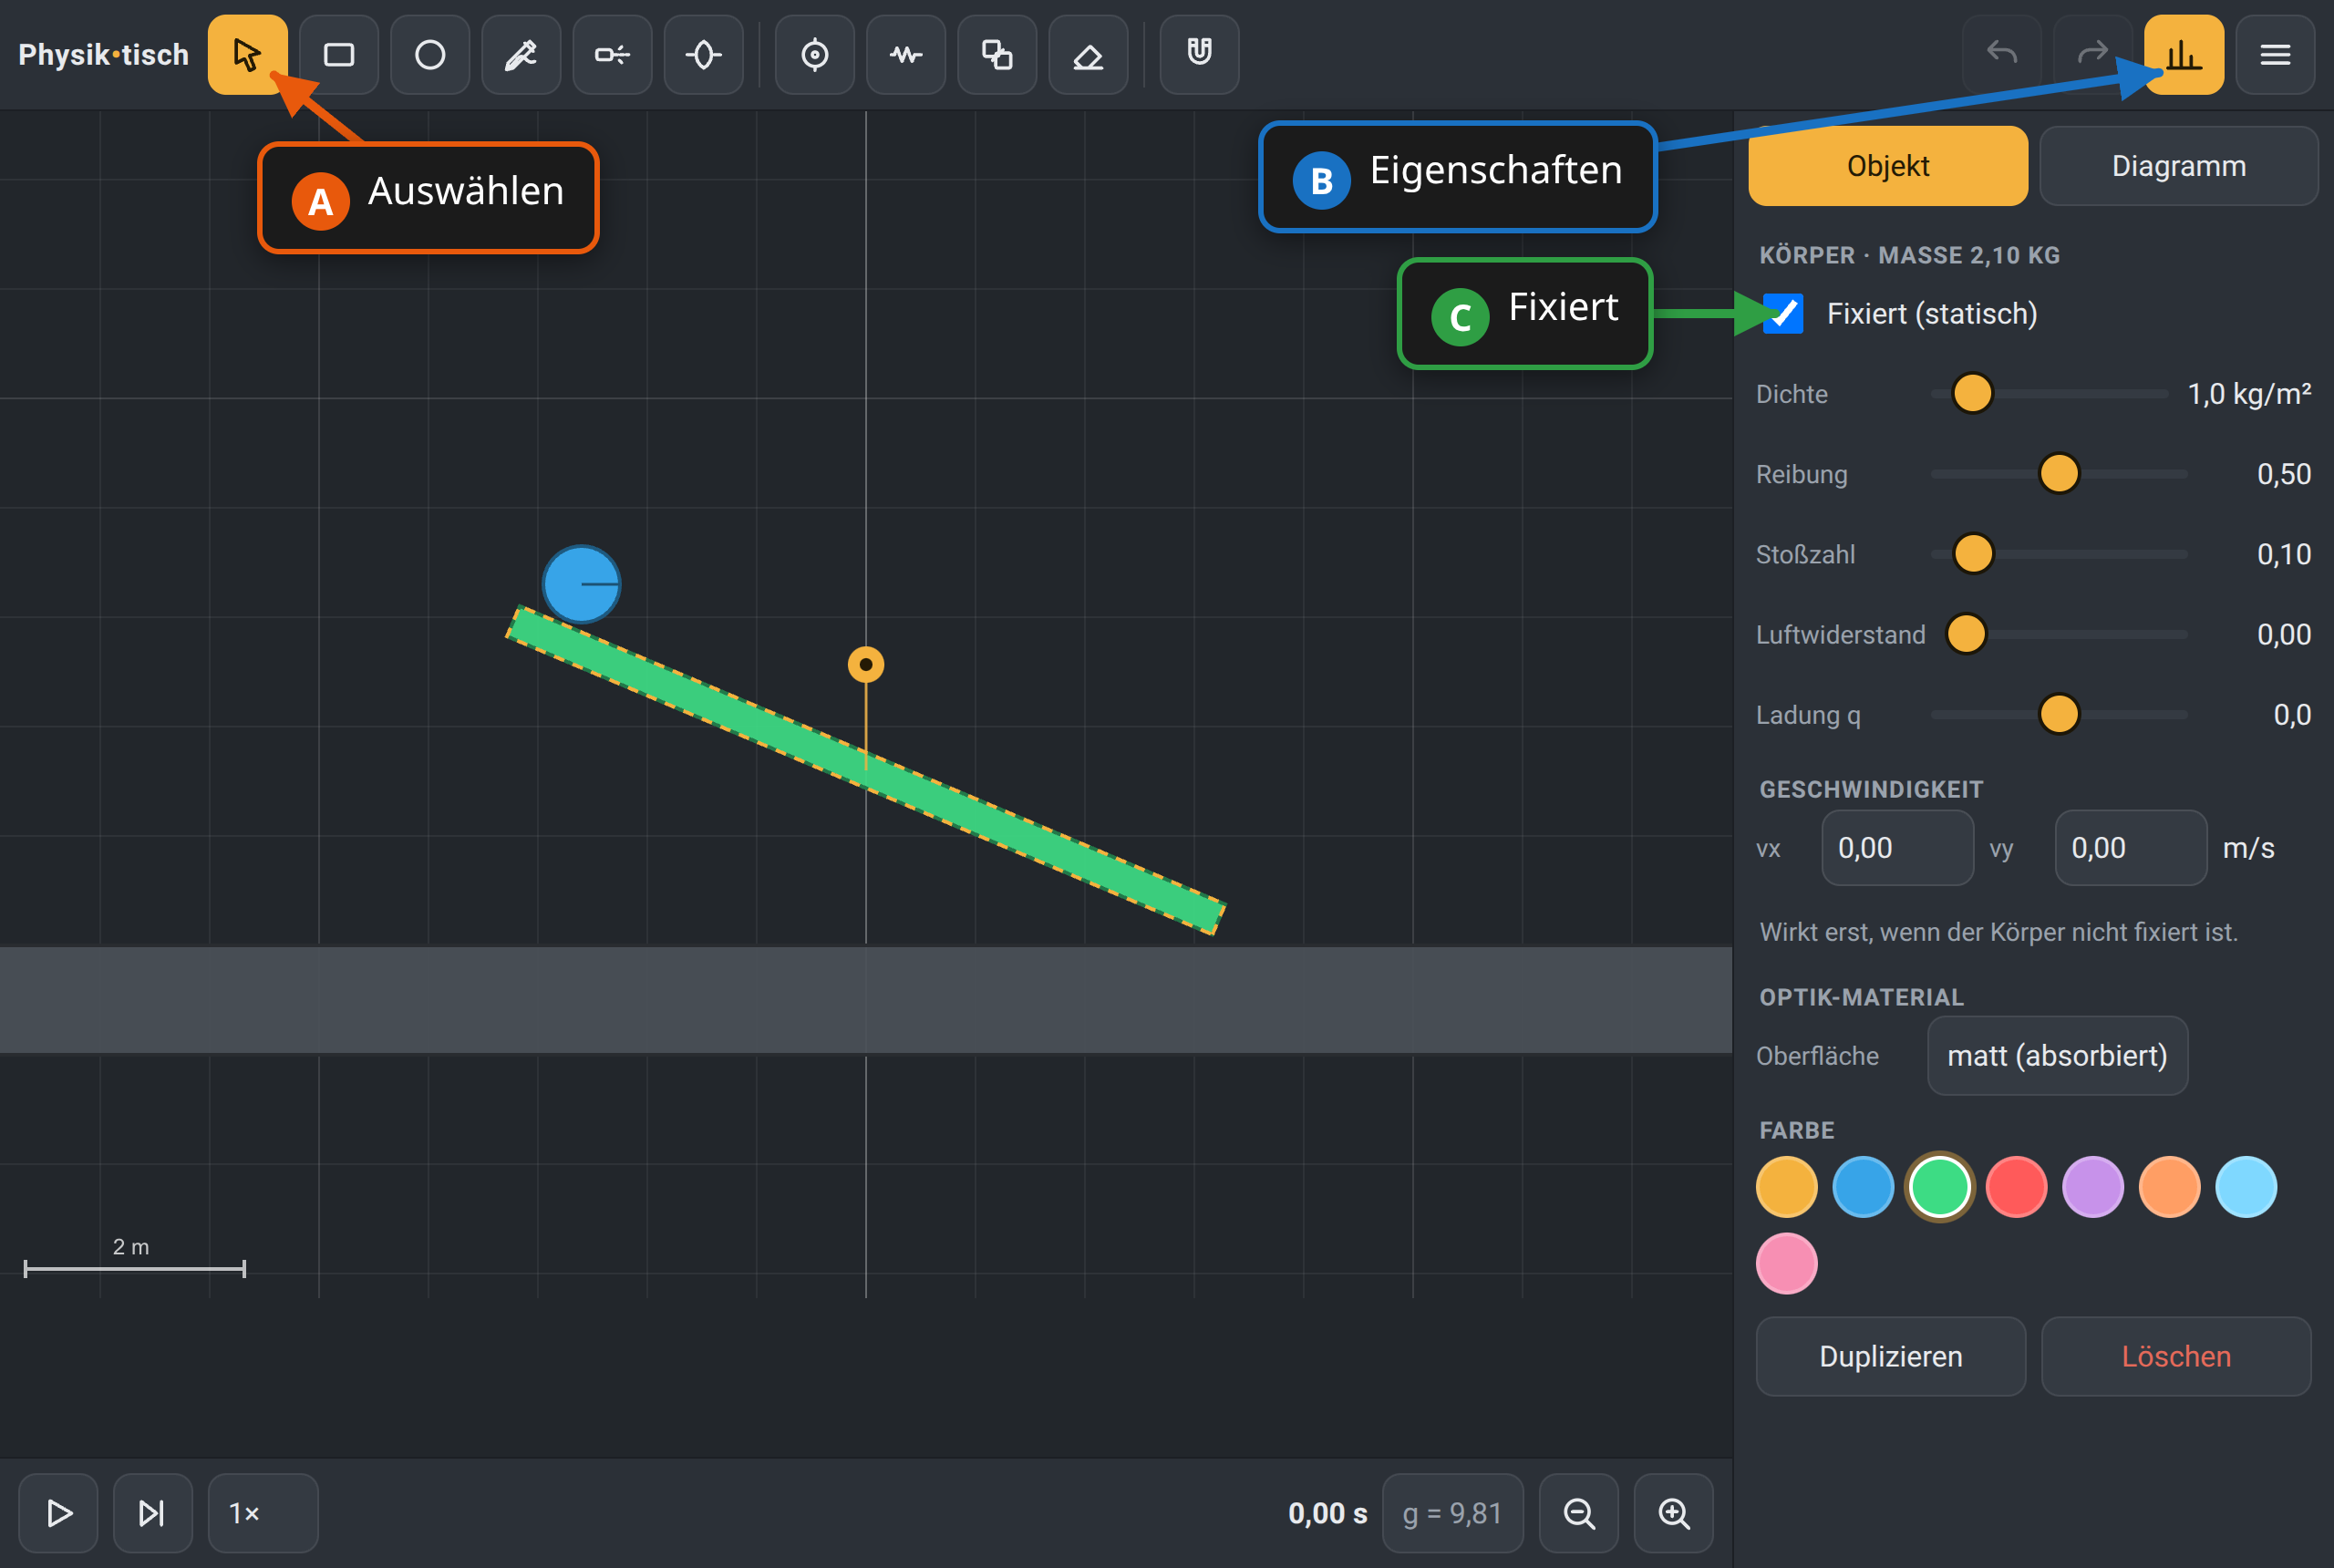Select the rectangle body tool

click(x=339, y=54)
